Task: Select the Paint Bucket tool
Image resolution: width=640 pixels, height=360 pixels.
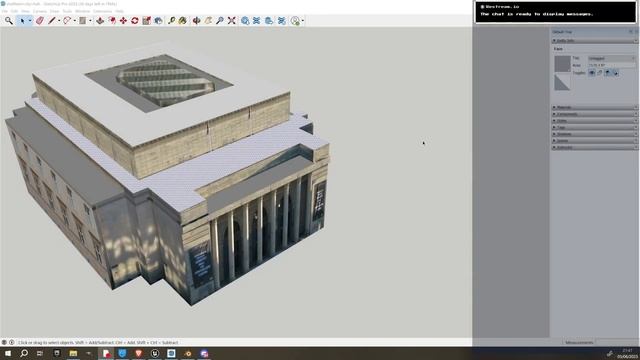Action: 183,20
